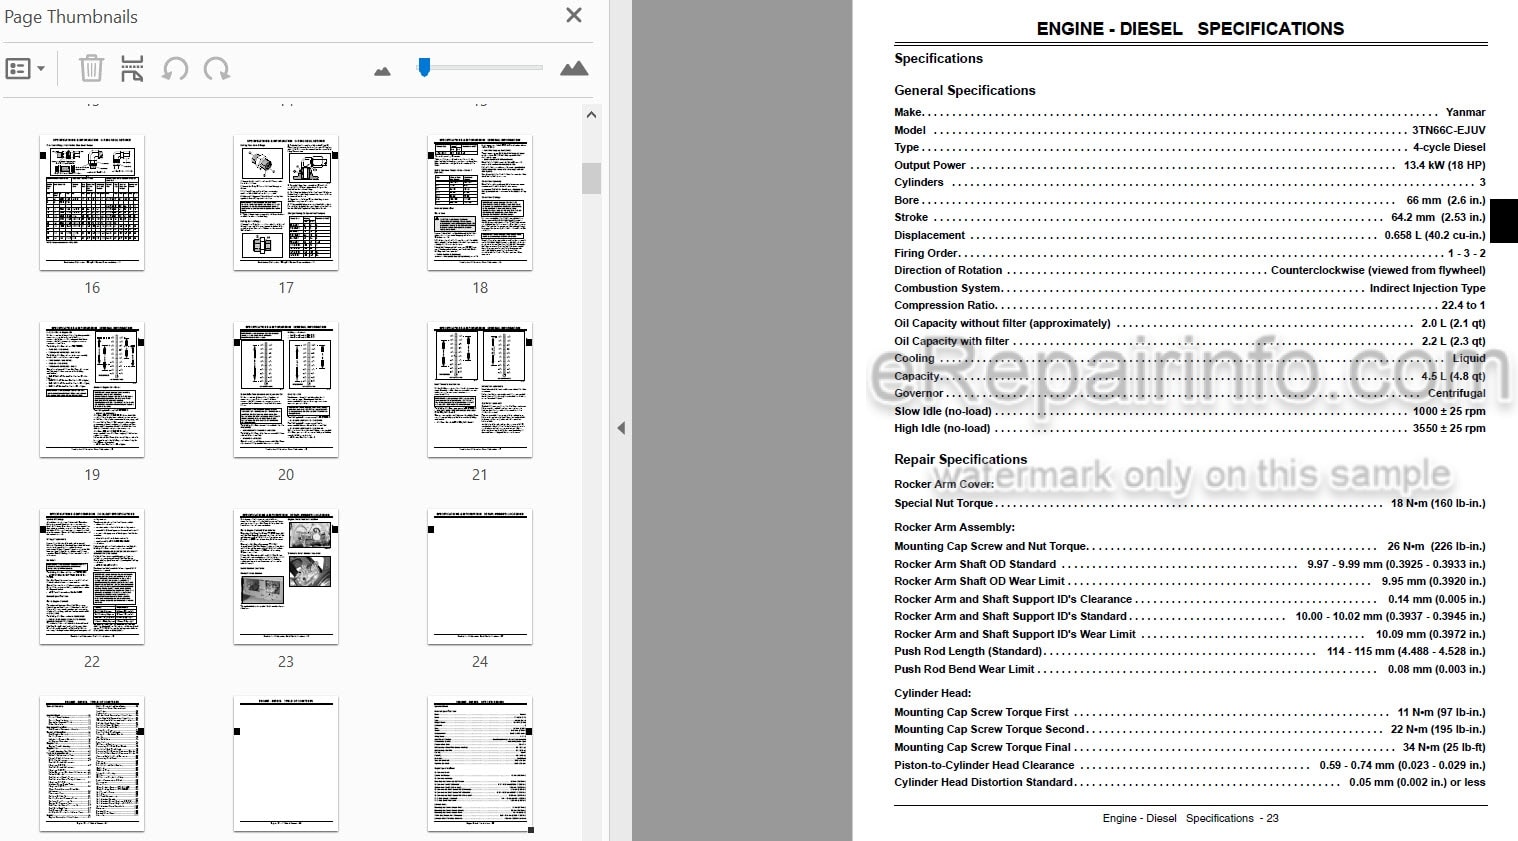Select page 17 thumbnail
This screenshot has height=841, width=1518.
(286, 203)
